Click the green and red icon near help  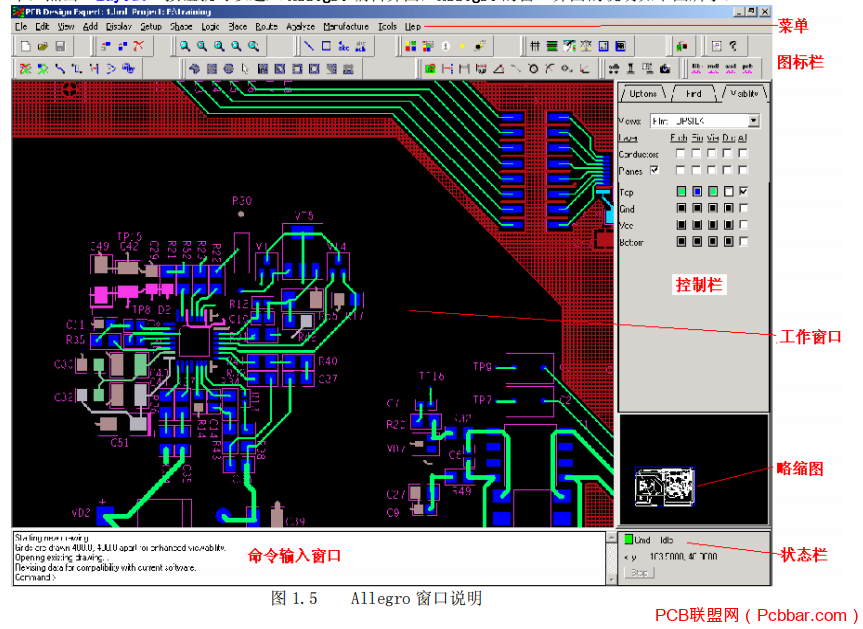[682, 46]
